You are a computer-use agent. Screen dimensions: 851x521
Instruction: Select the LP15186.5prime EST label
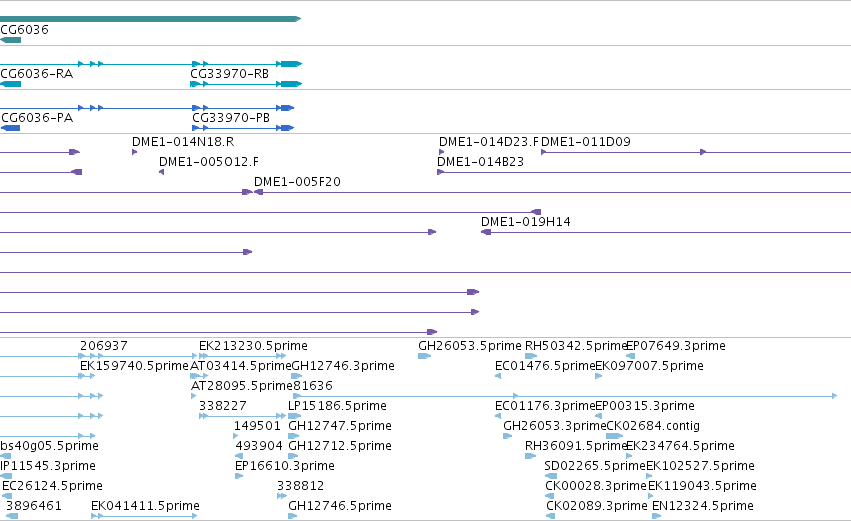[x=337, y=406]
